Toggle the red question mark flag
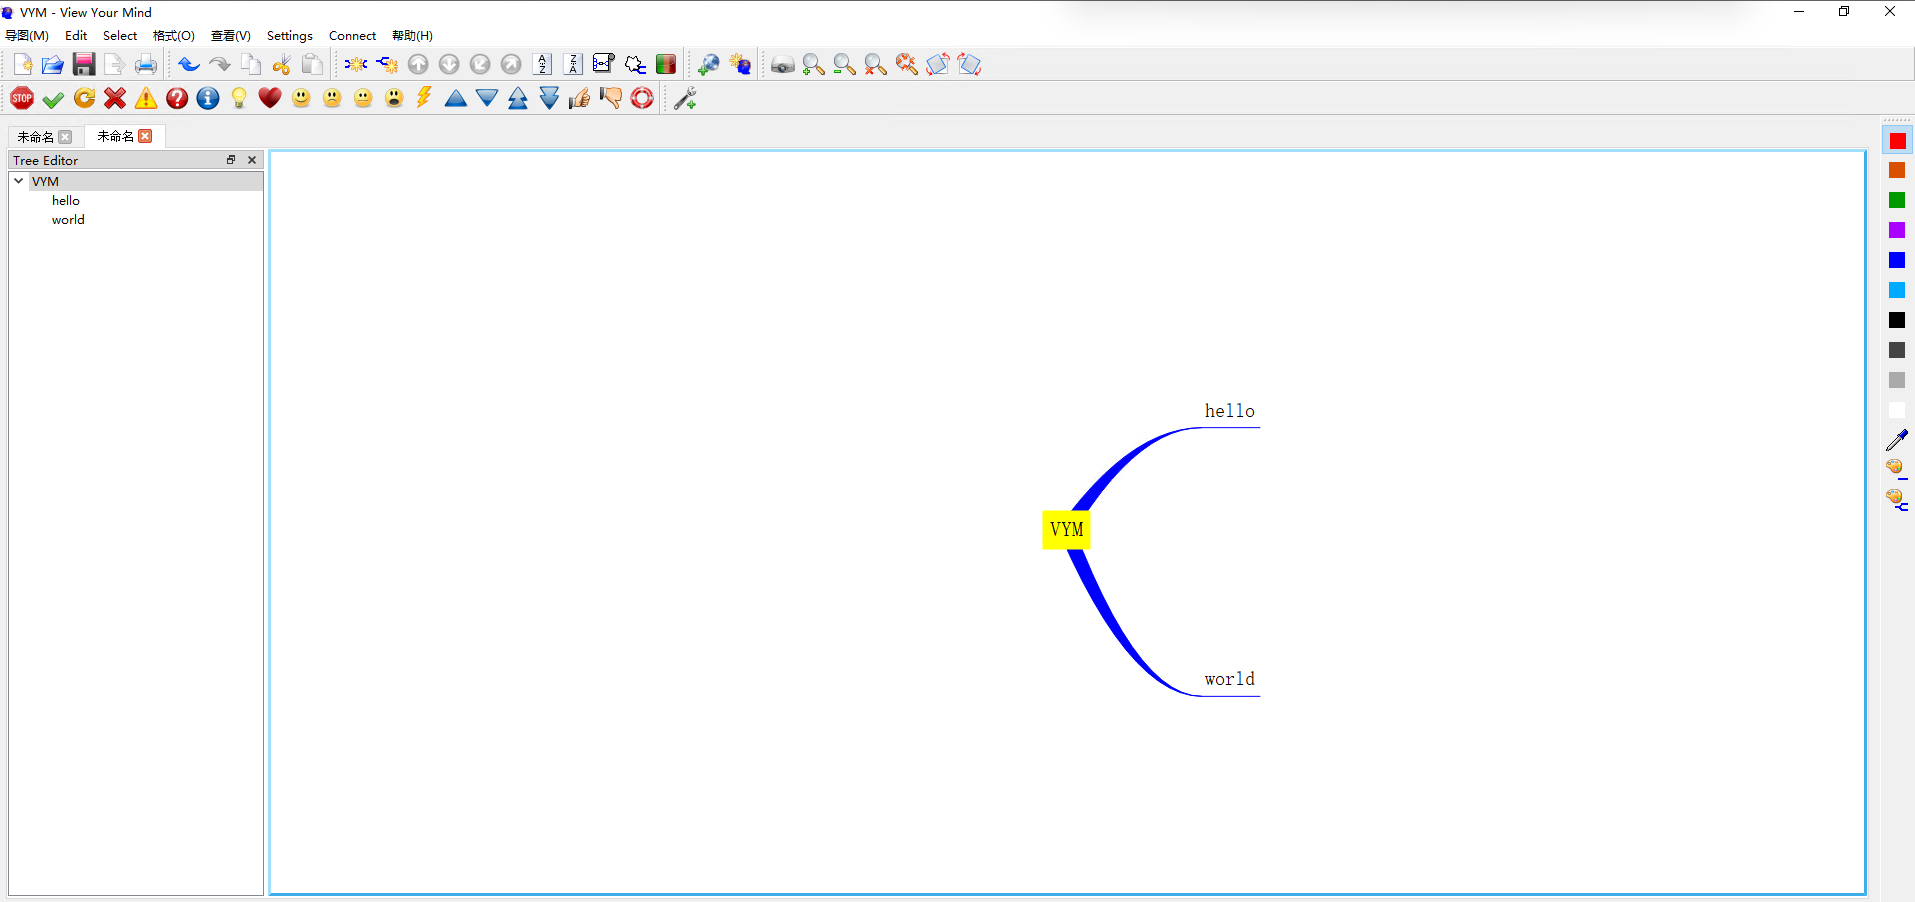 click(177, 98)
